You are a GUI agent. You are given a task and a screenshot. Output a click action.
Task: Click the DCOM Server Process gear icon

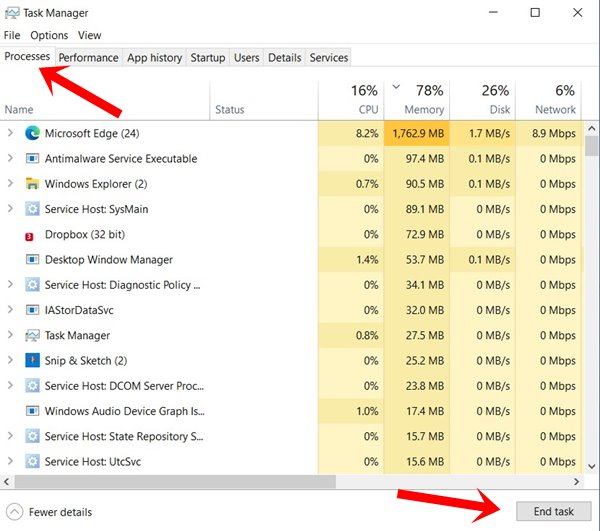click(33, 386)
